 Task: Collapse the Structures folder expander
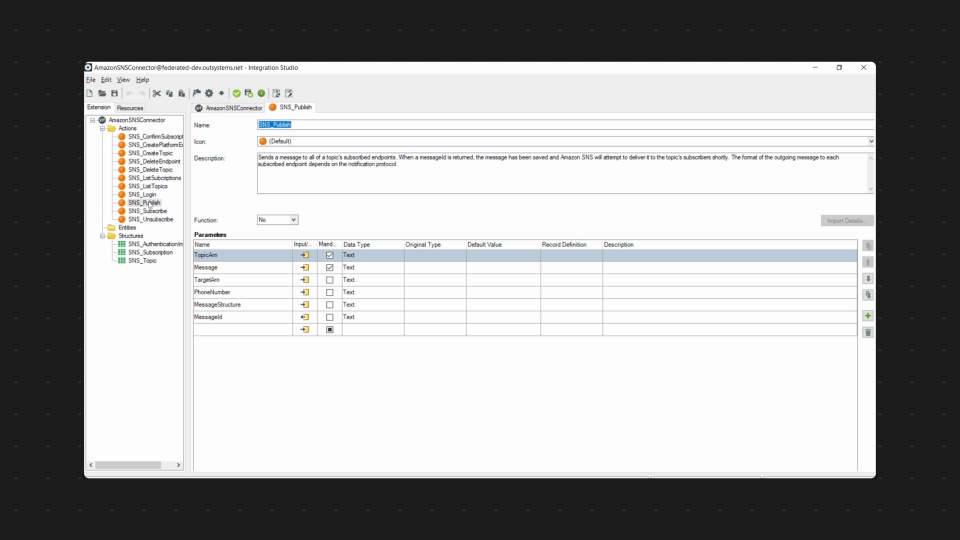tap(102, 236)
